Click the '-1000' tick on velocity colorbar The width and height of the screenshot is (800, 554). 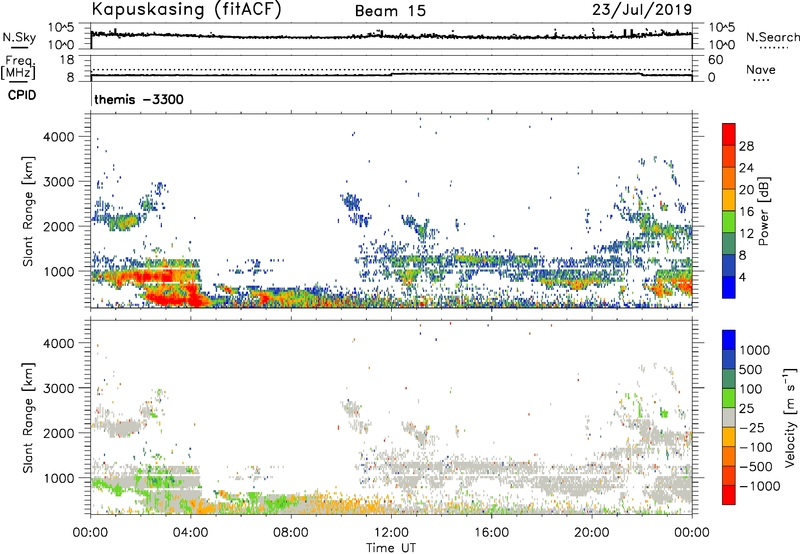tap(759, 486)
